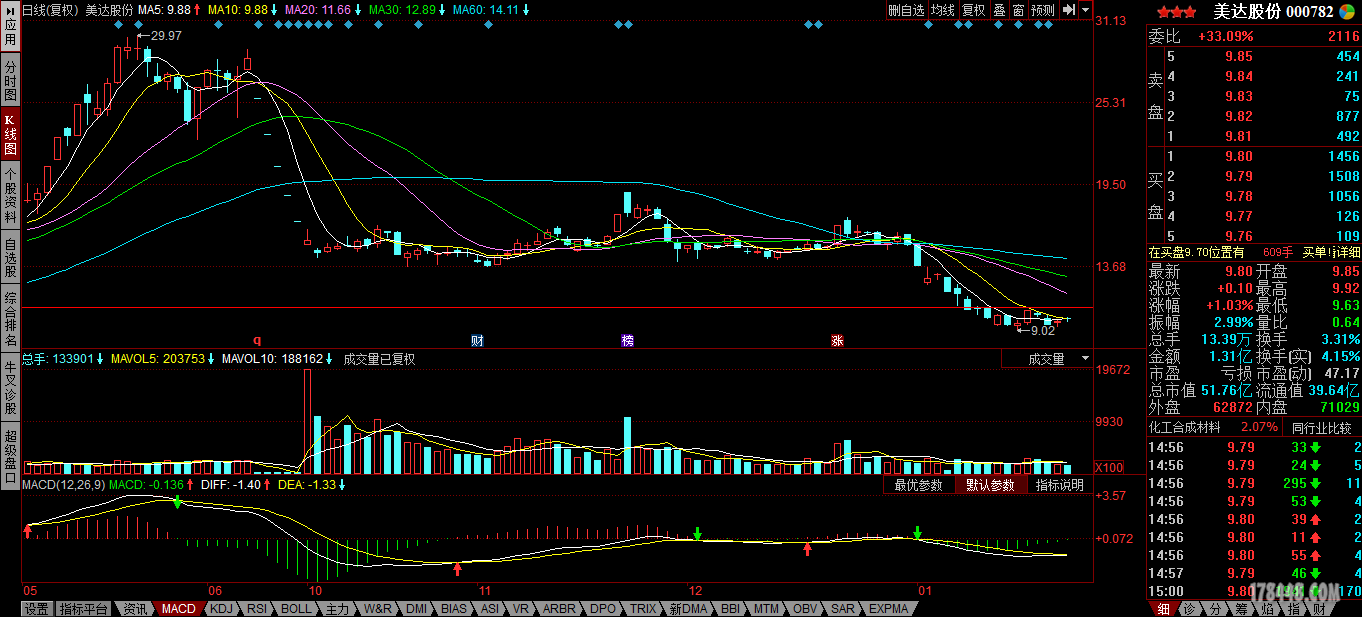Click the skip-to-end arrow icon in chart toolbar
Viewport: 1362px width, 617px height.
(1069, 10)
